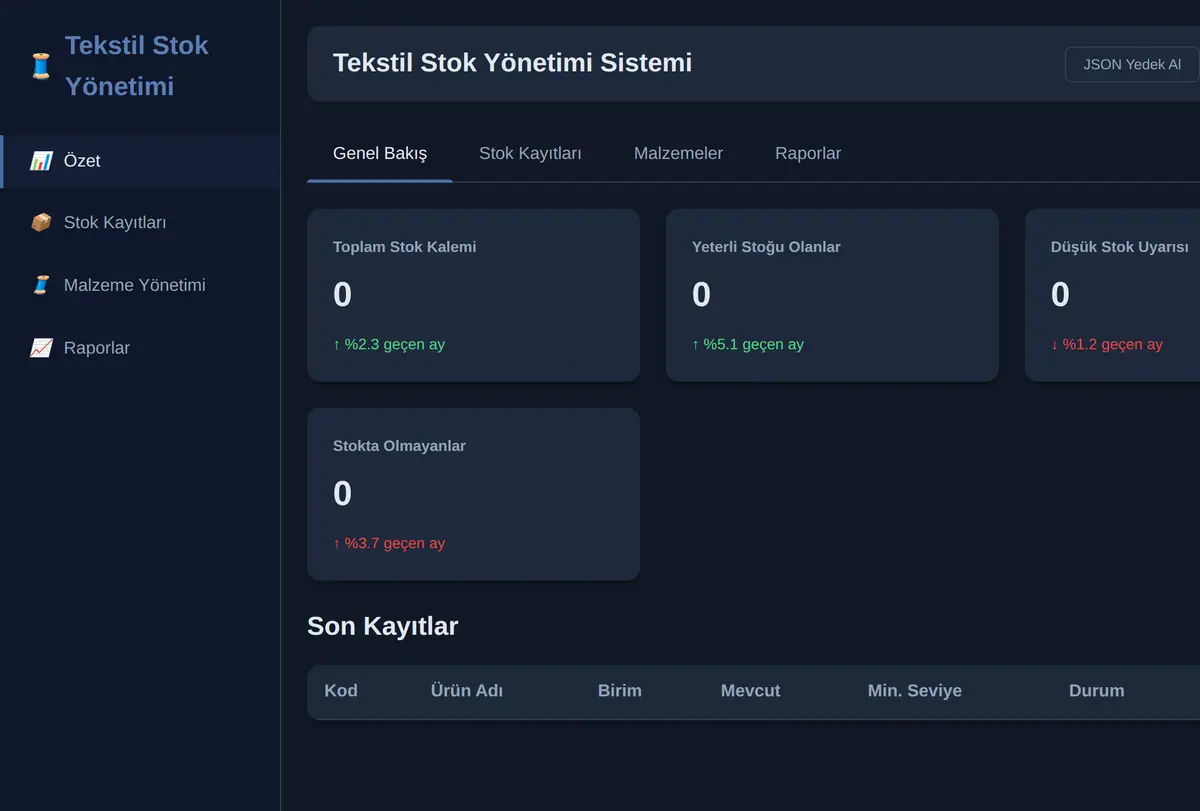This screenshot has width=1200, height=811.
Task: Click the Yeterli Stoğu Olanlar card label
Action: (x=766, y=247)
